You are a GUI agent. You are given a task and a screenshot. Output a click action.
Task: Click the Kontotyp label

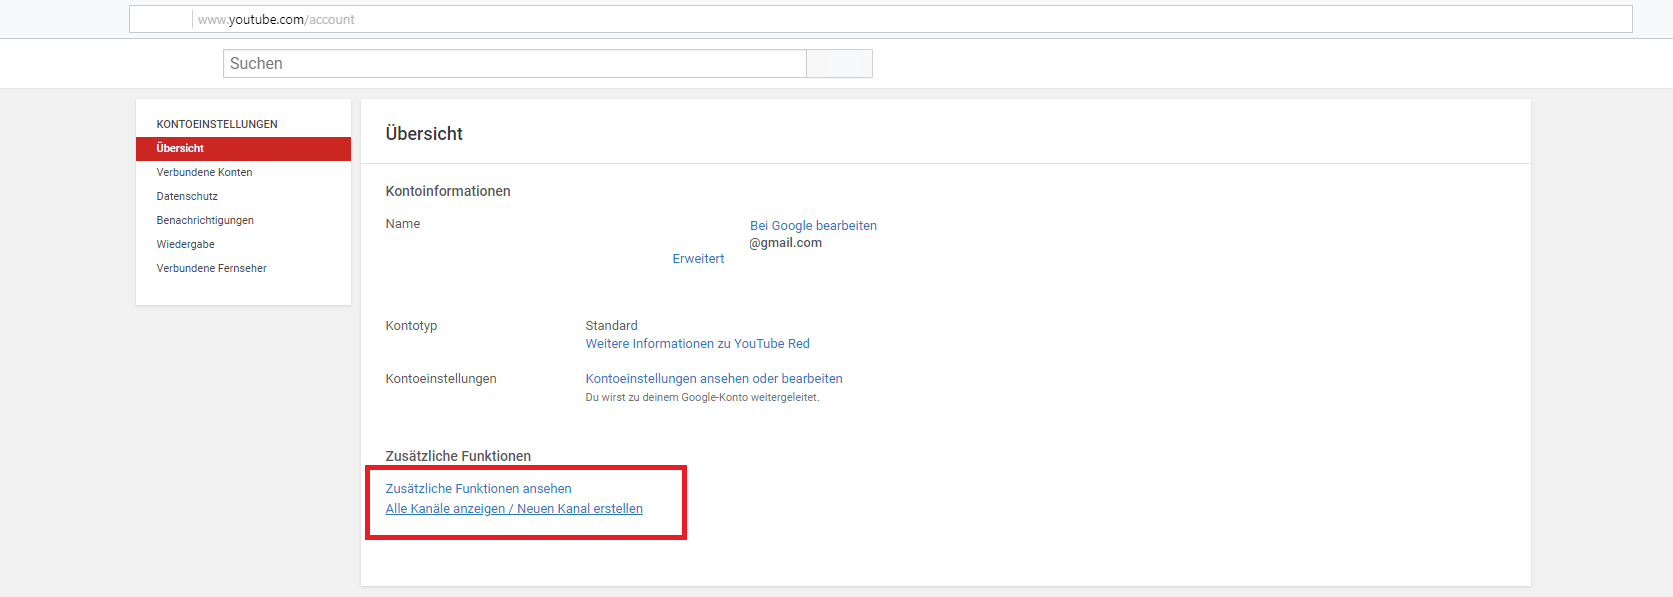click(x=411, y=325)
